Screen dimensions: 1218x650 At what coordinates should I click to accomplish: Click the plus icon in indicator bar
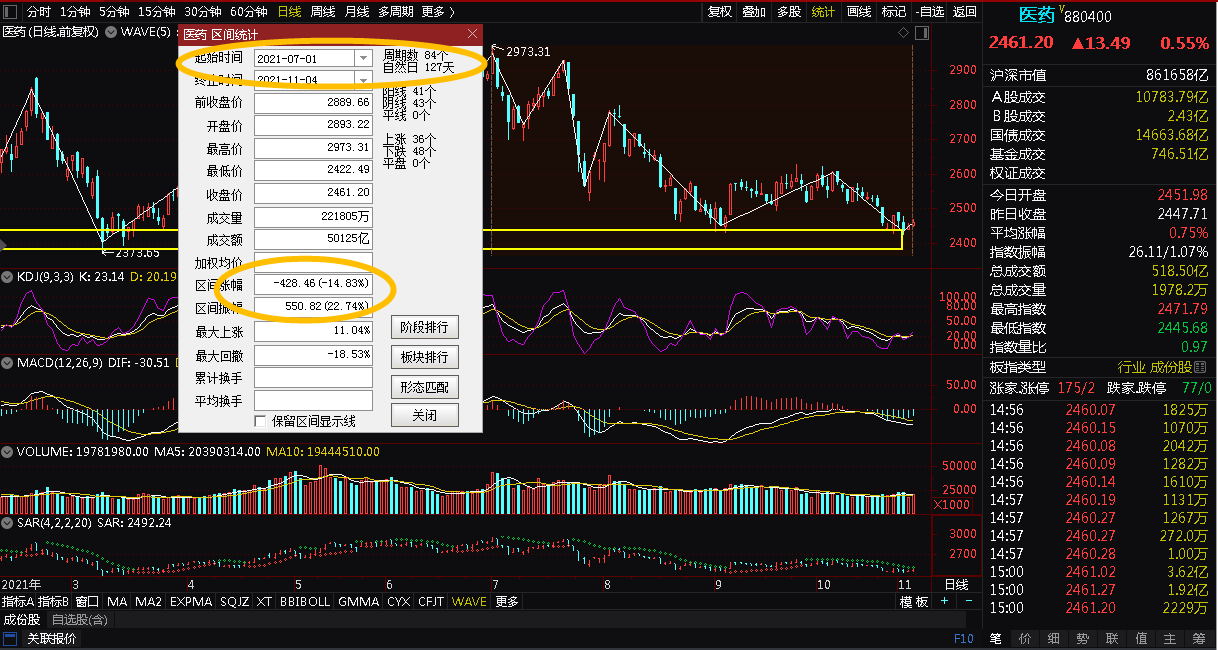tap(945, 602)
